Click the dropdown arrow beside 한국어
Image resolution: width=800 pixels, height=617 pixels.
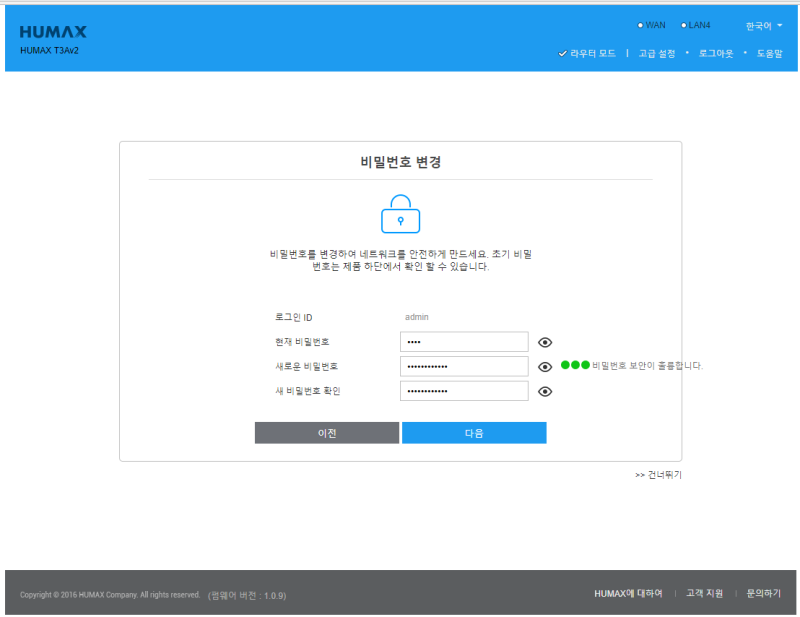pos(778,25)
